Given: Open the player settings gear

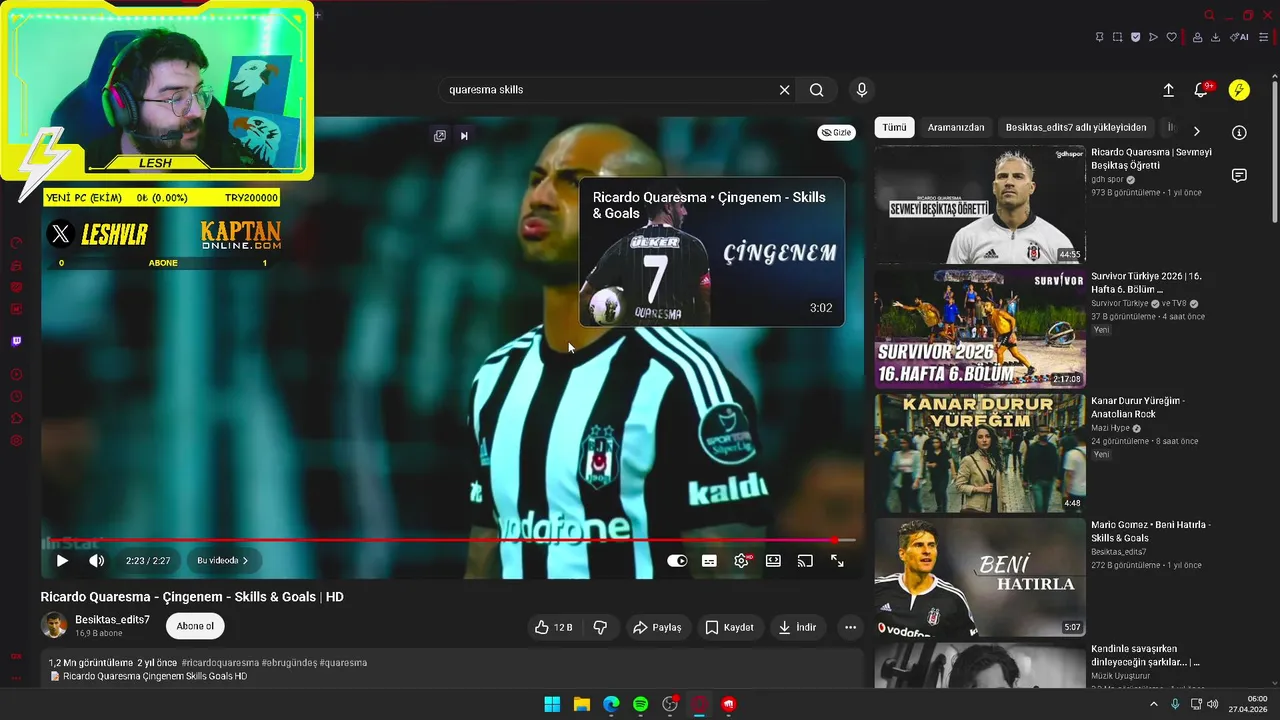Looking at the screenshot, I should coord(741,561).
